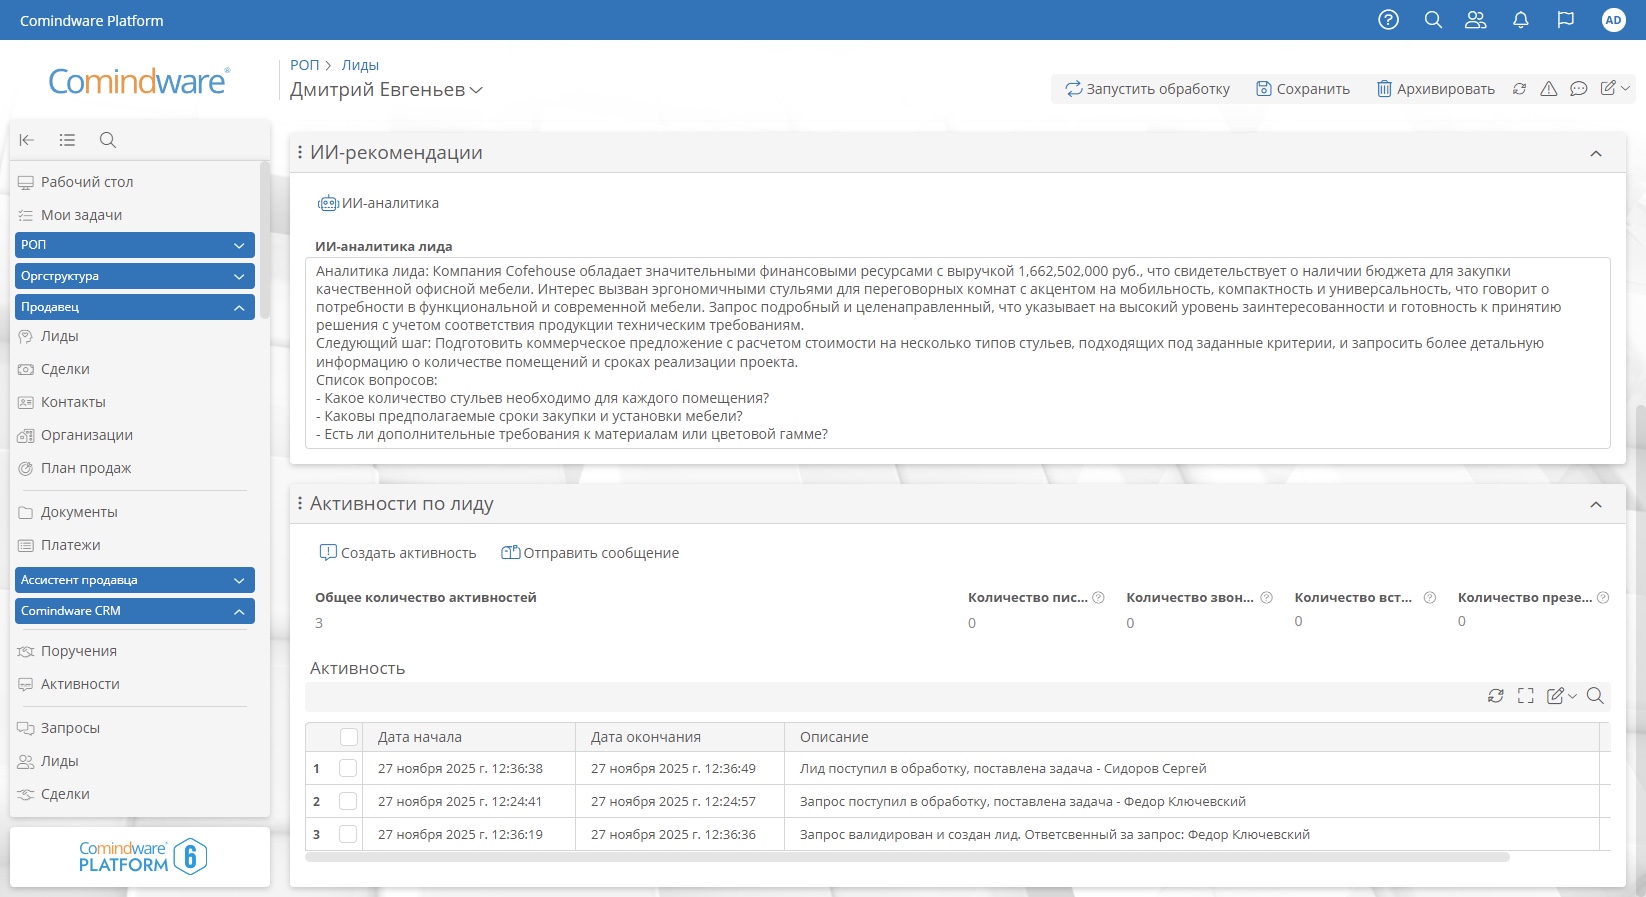Go to Контакты in sidebar
The image size is (1646, 897).
click(x=73, y=402)
